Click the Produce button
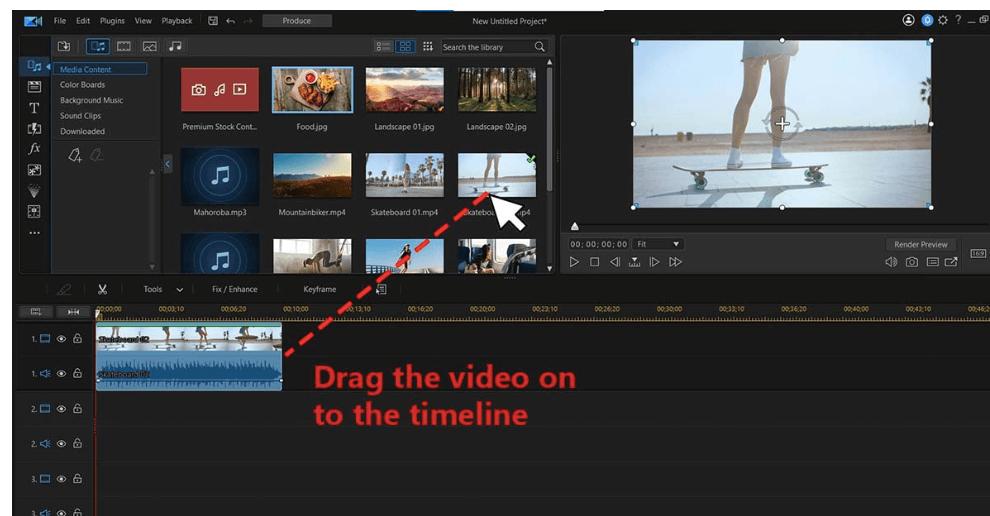 point(297,21)
